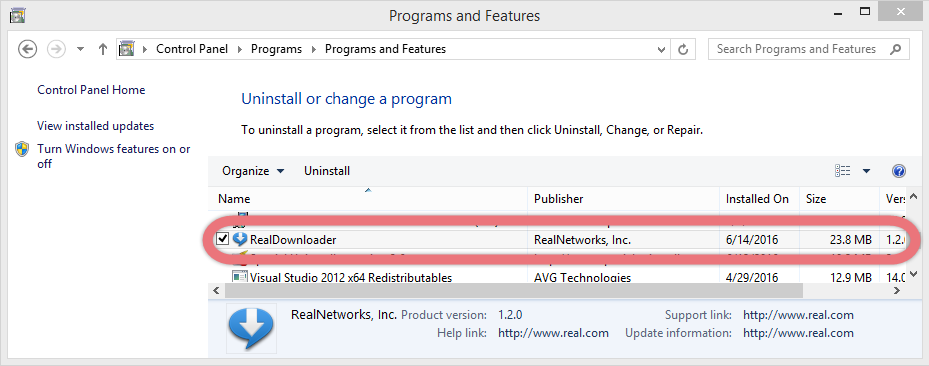Click the RealDownloader blue arrow icon

point(239,239)
